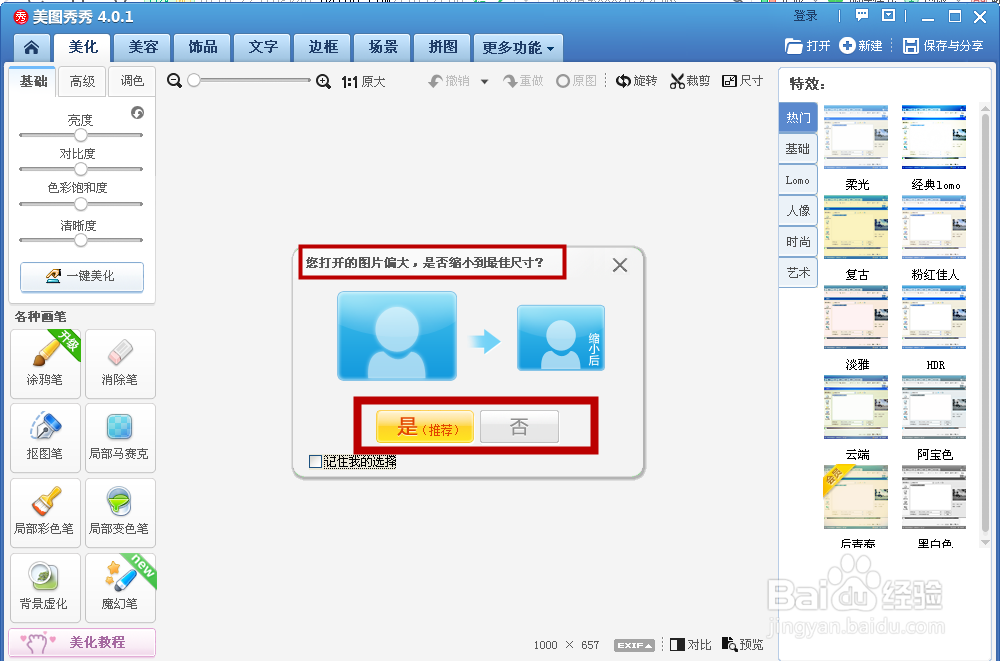Image resolution: width=1000 pixels, height=661 pixels.
Task: Click the zoom slider handle
Action: click(x=194, y=80)
